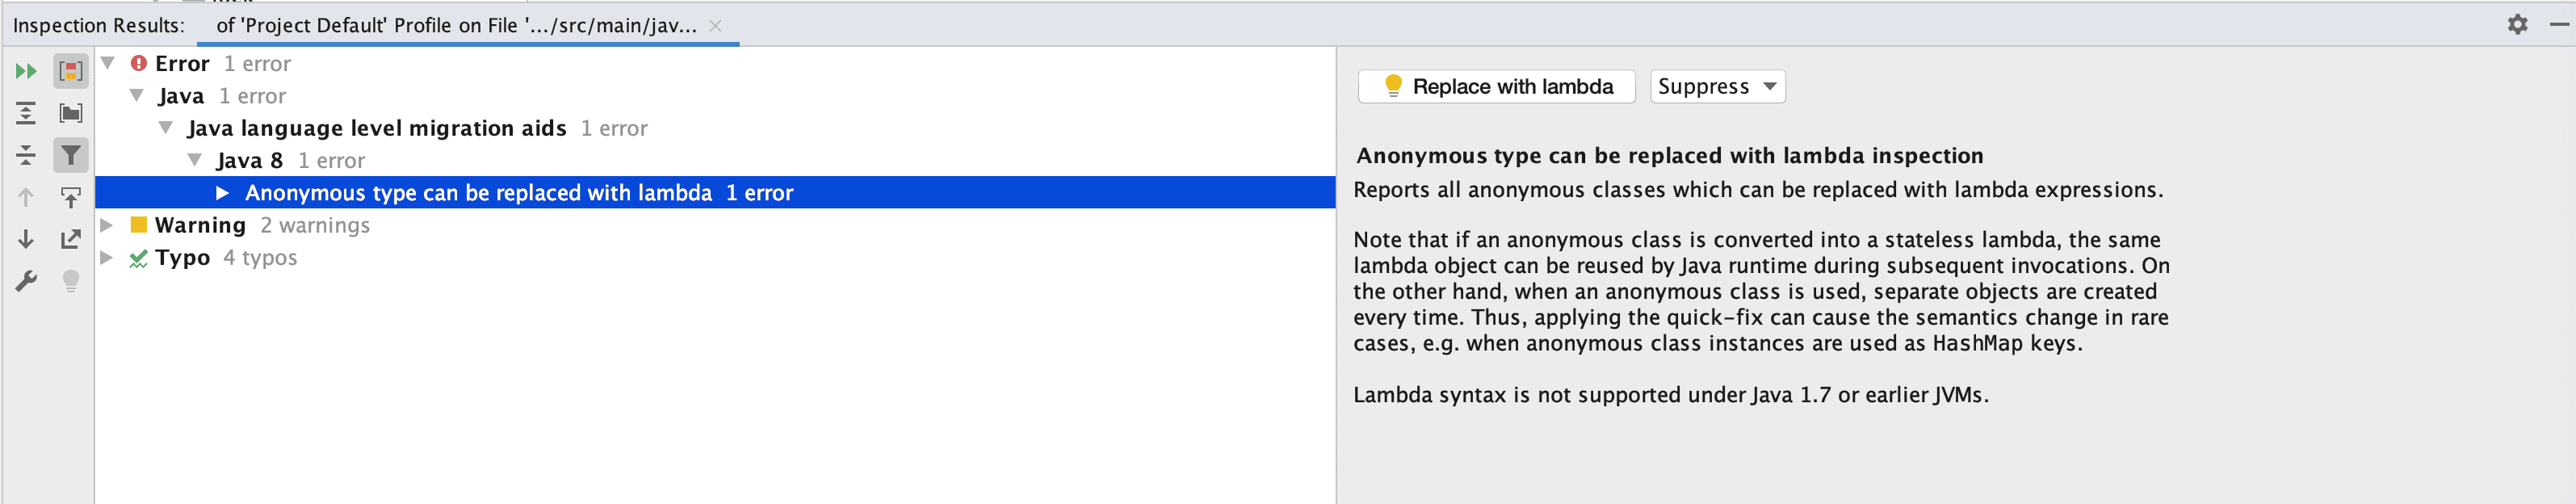Expand the Warning tree node

pyautogui.click(x=106, y=225)
